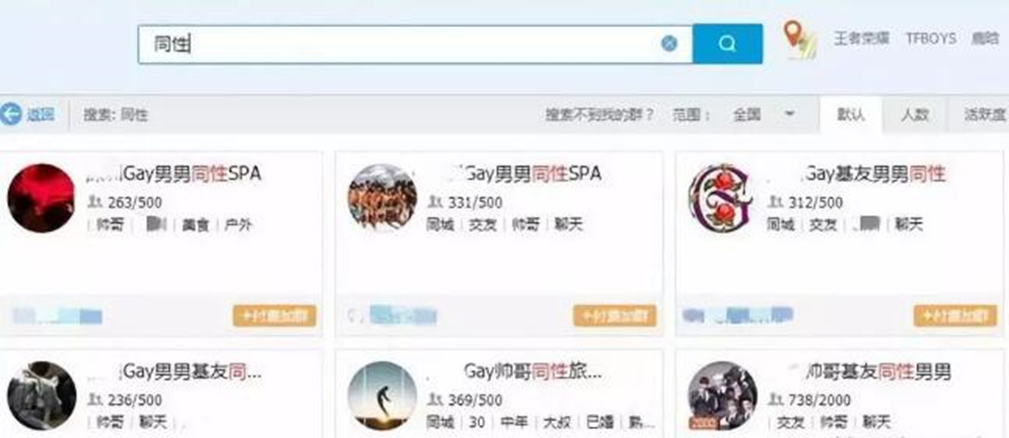This screenshot has width=1009, height=438.
Task: Click the blue search magnifier button
Action: click(x=727, y=44)
